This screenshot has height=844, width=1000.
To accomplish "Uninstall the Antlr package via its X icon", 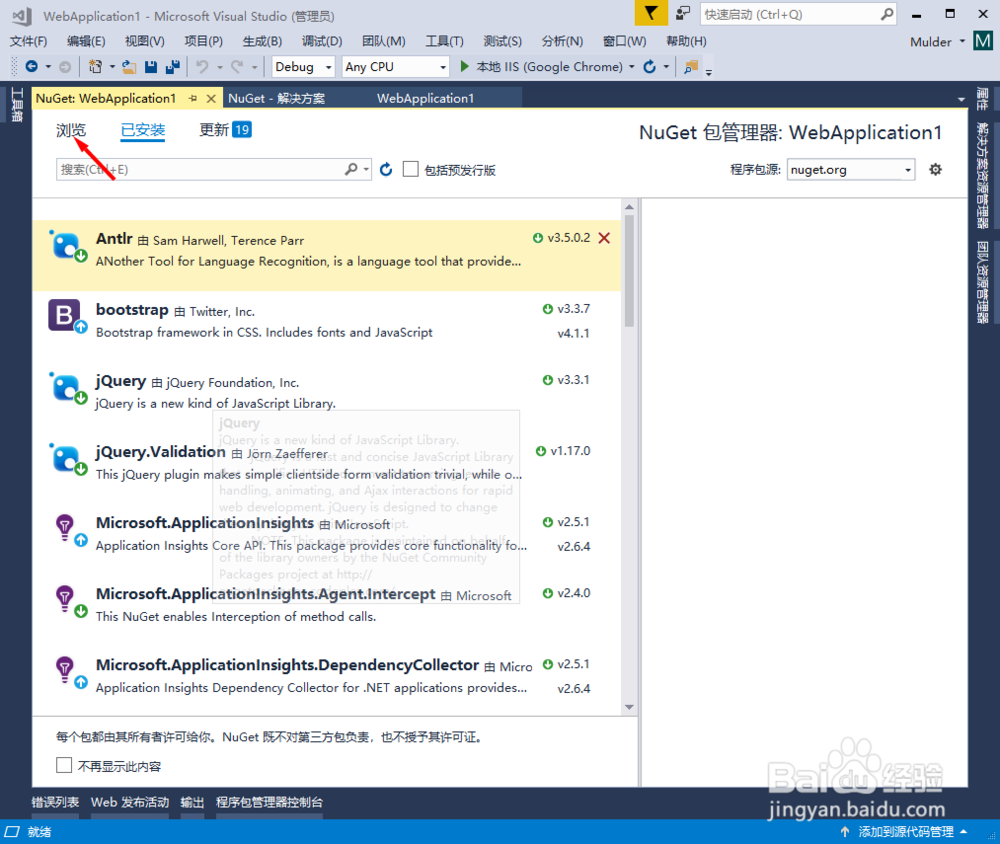I will tap(604, 240).
